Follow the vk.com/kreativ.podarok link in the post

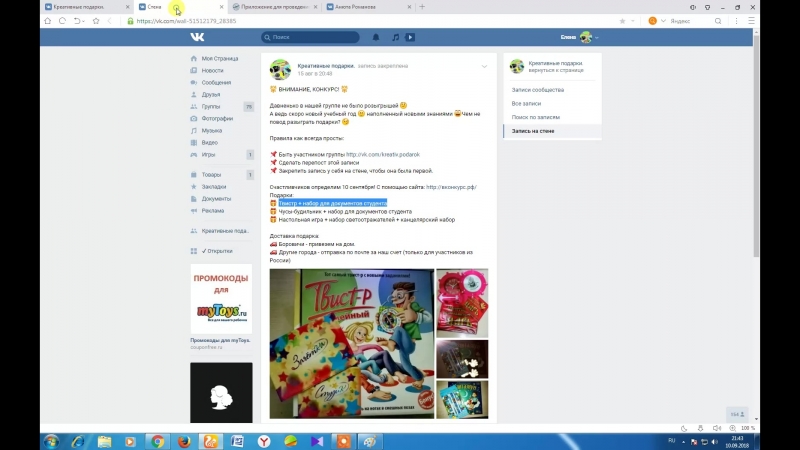pyautogui.click(x=383, y=155)
